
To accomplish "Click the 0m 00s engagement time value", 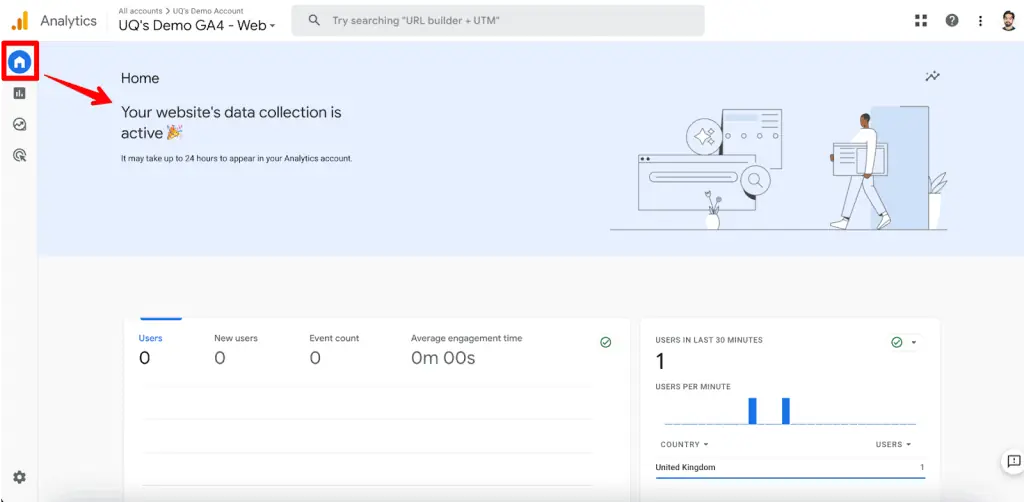I will [443, 358].
